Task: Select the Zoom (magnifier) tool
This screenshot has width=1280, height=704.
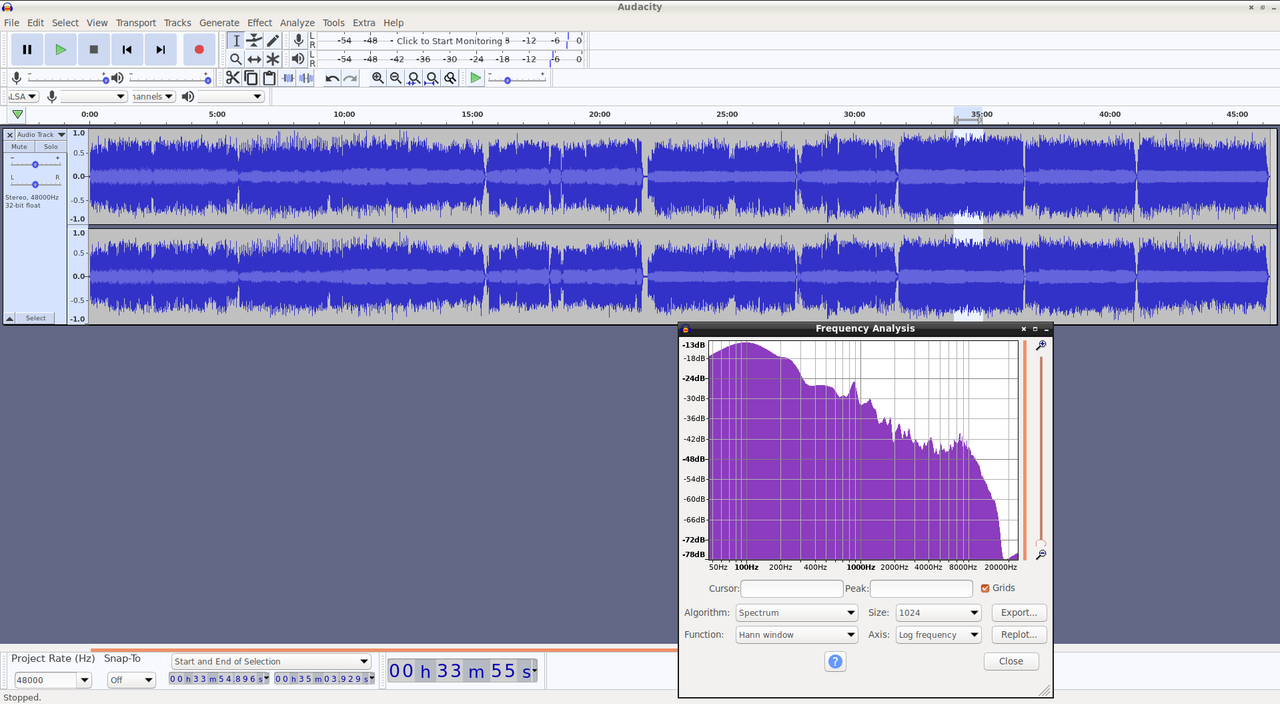Action: pyautogui.click(x=236, y=59)
